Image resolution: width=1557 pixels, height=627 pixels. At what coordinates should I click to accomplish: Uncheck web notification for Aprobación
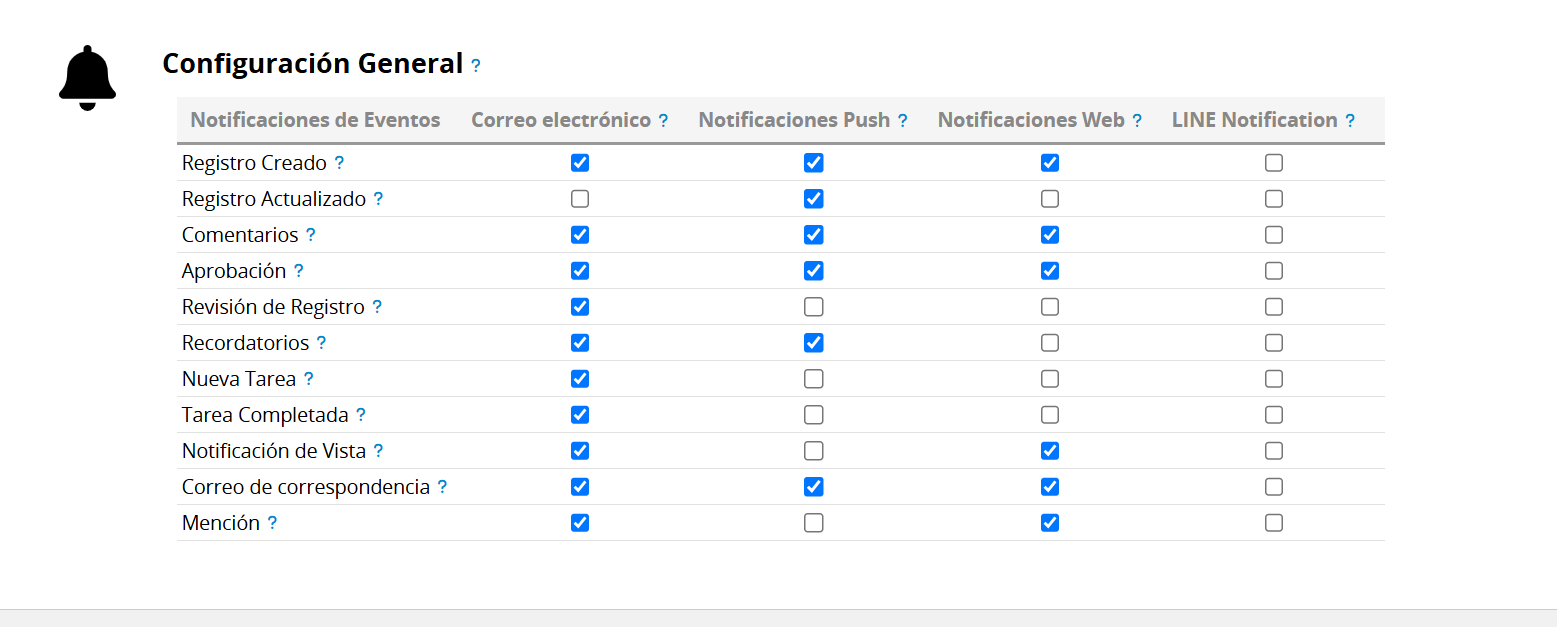[1050, 271]
